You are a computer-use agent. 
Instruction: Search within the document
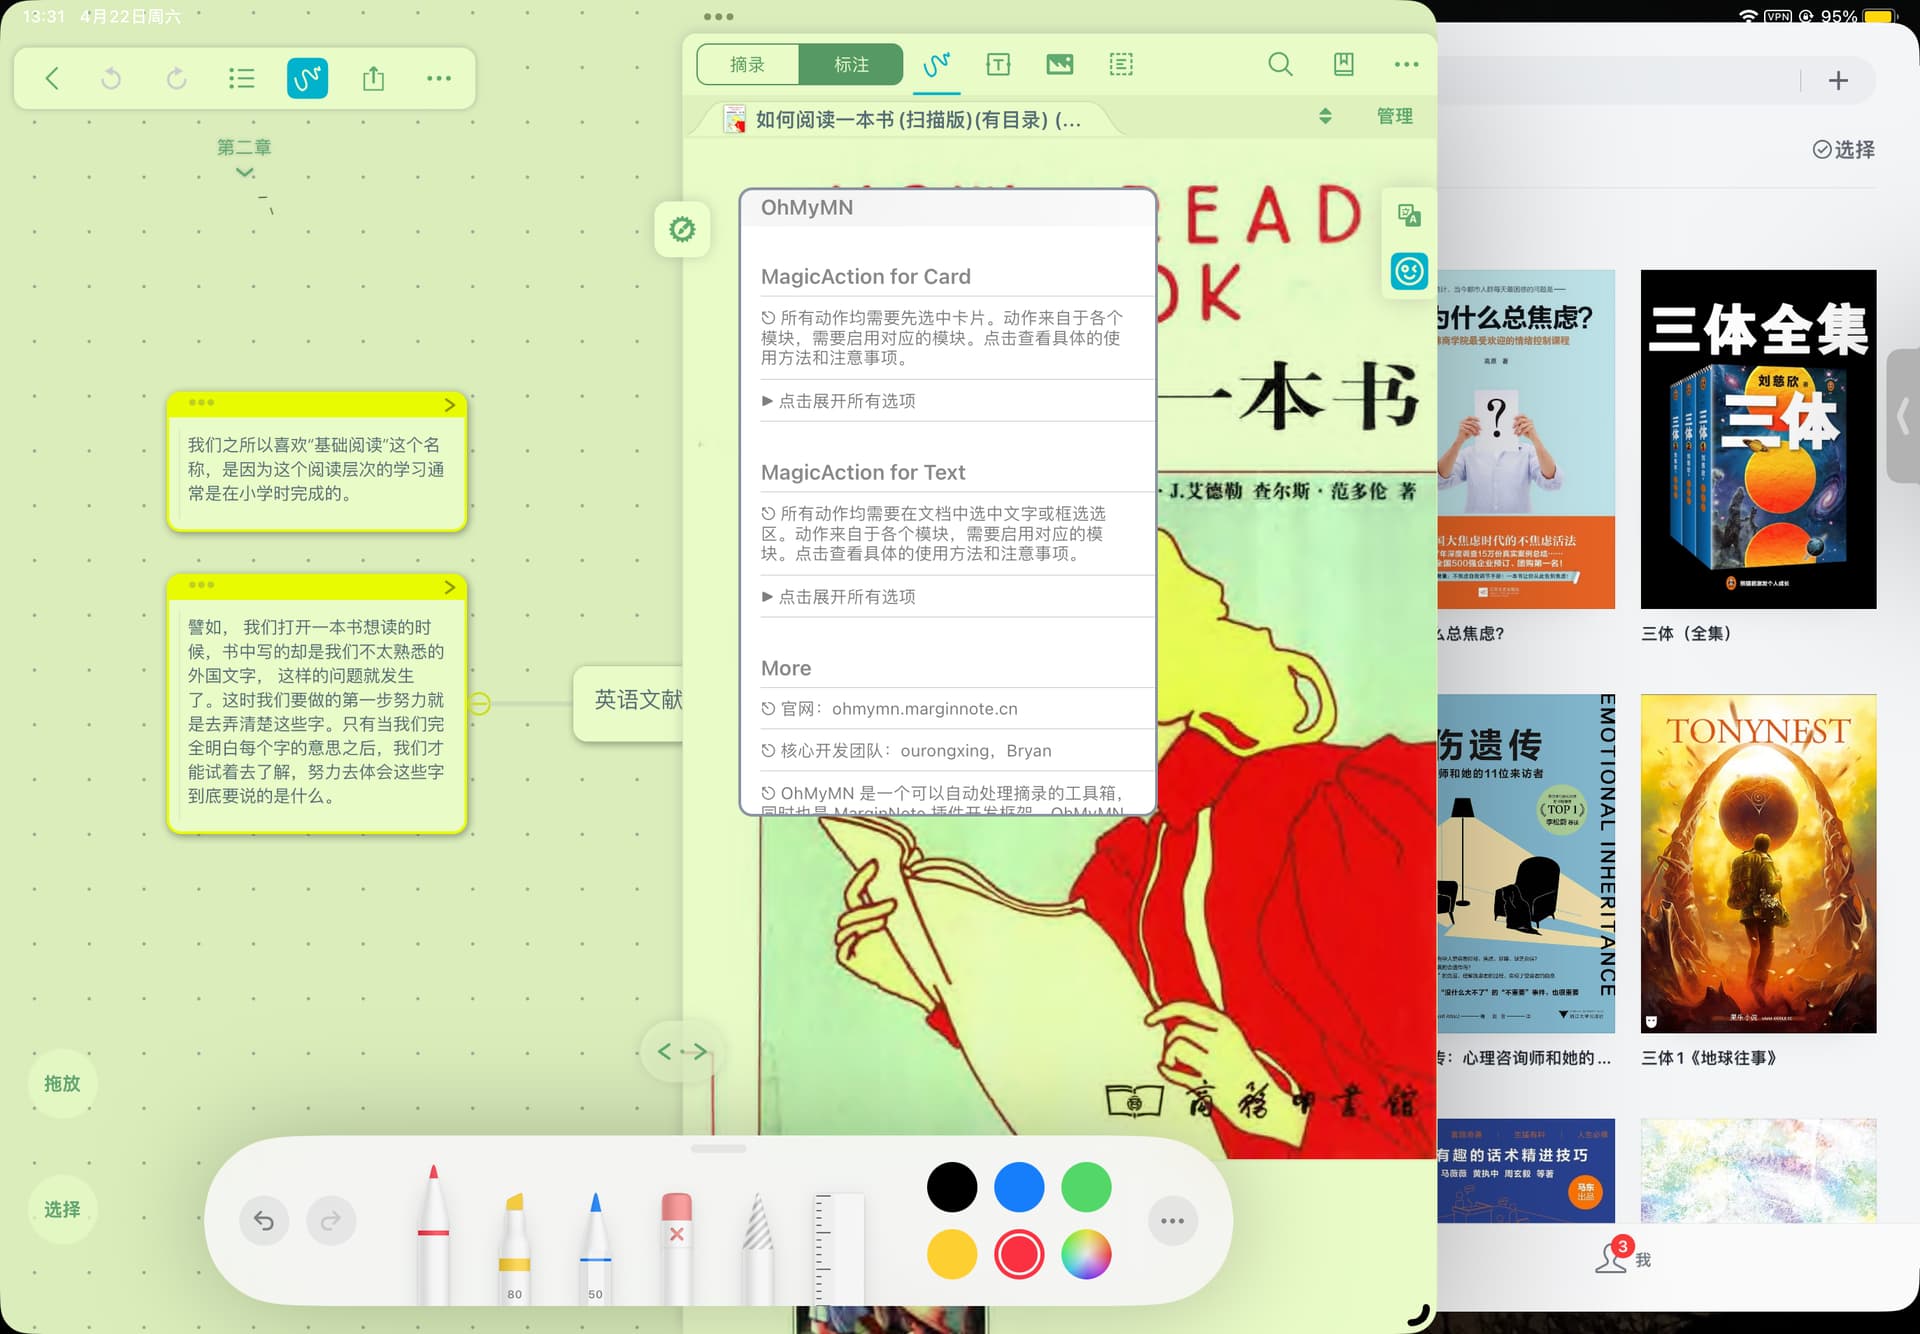pyautogui.click(x=1280, y=65)
